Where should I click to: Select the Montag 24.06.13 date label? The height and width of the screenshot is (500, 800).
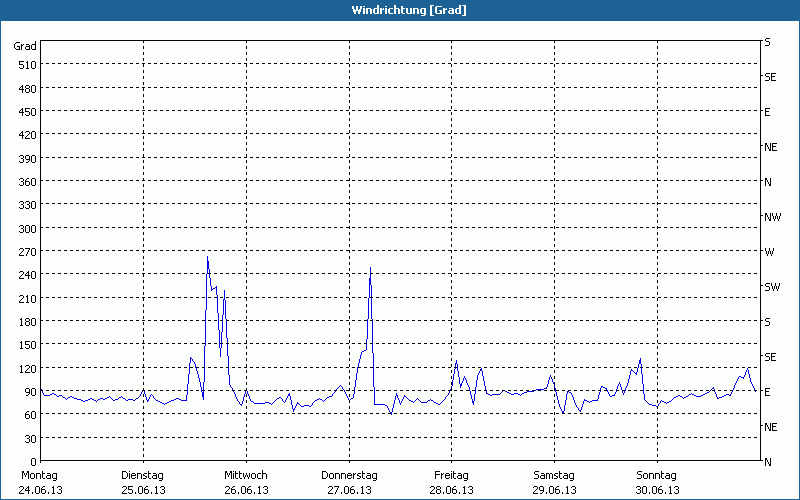tap(40, 482)
